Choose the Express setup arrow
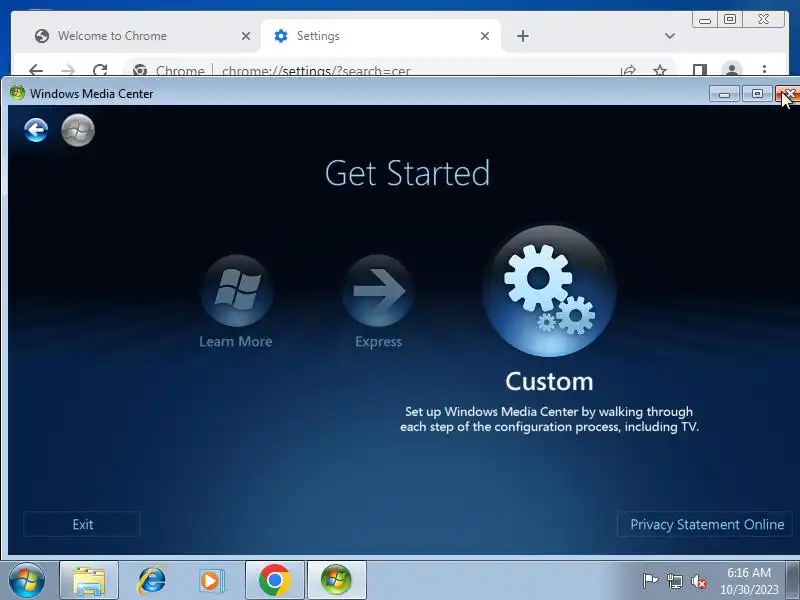This screenshot has width=800, height=600. [x=378, y=290]
